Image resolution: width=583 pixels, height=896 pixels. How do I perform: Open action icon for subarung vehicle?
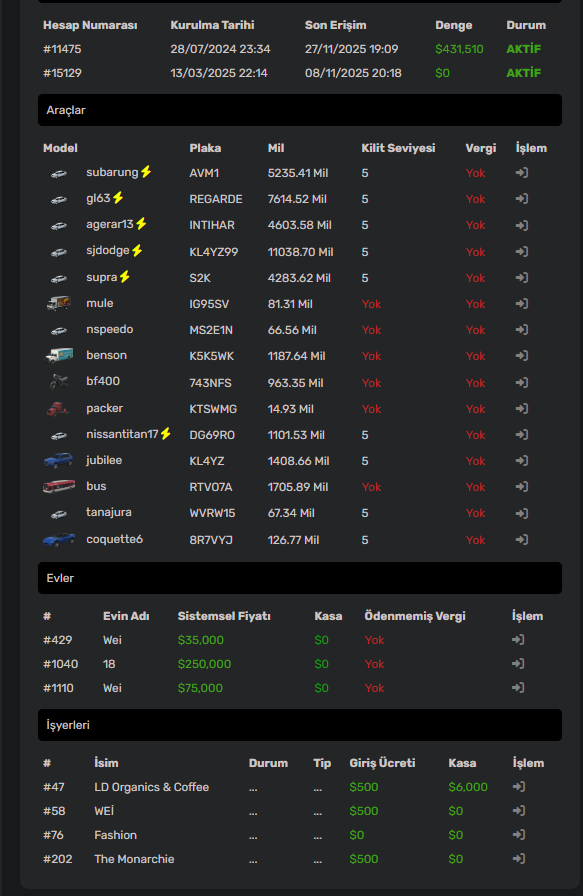tap(521, 173)
